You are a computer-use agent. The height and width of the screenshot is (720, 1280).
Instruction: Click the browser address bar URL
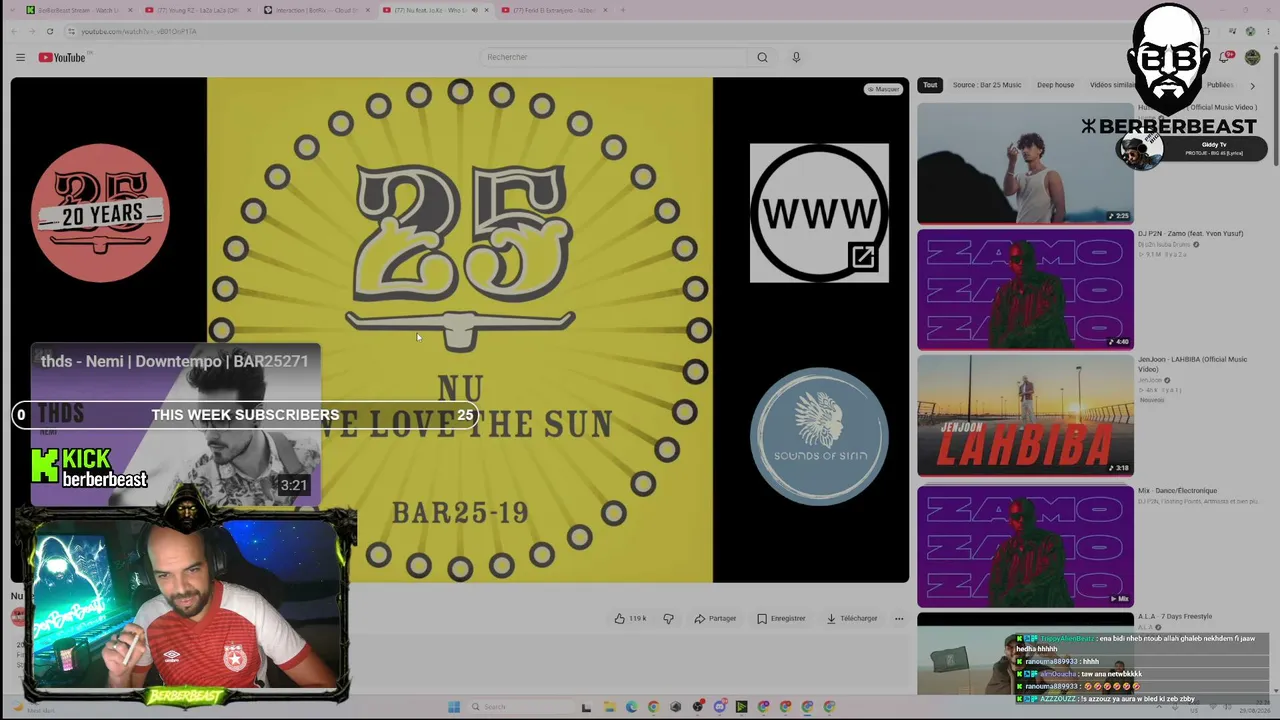coord(139,31)
